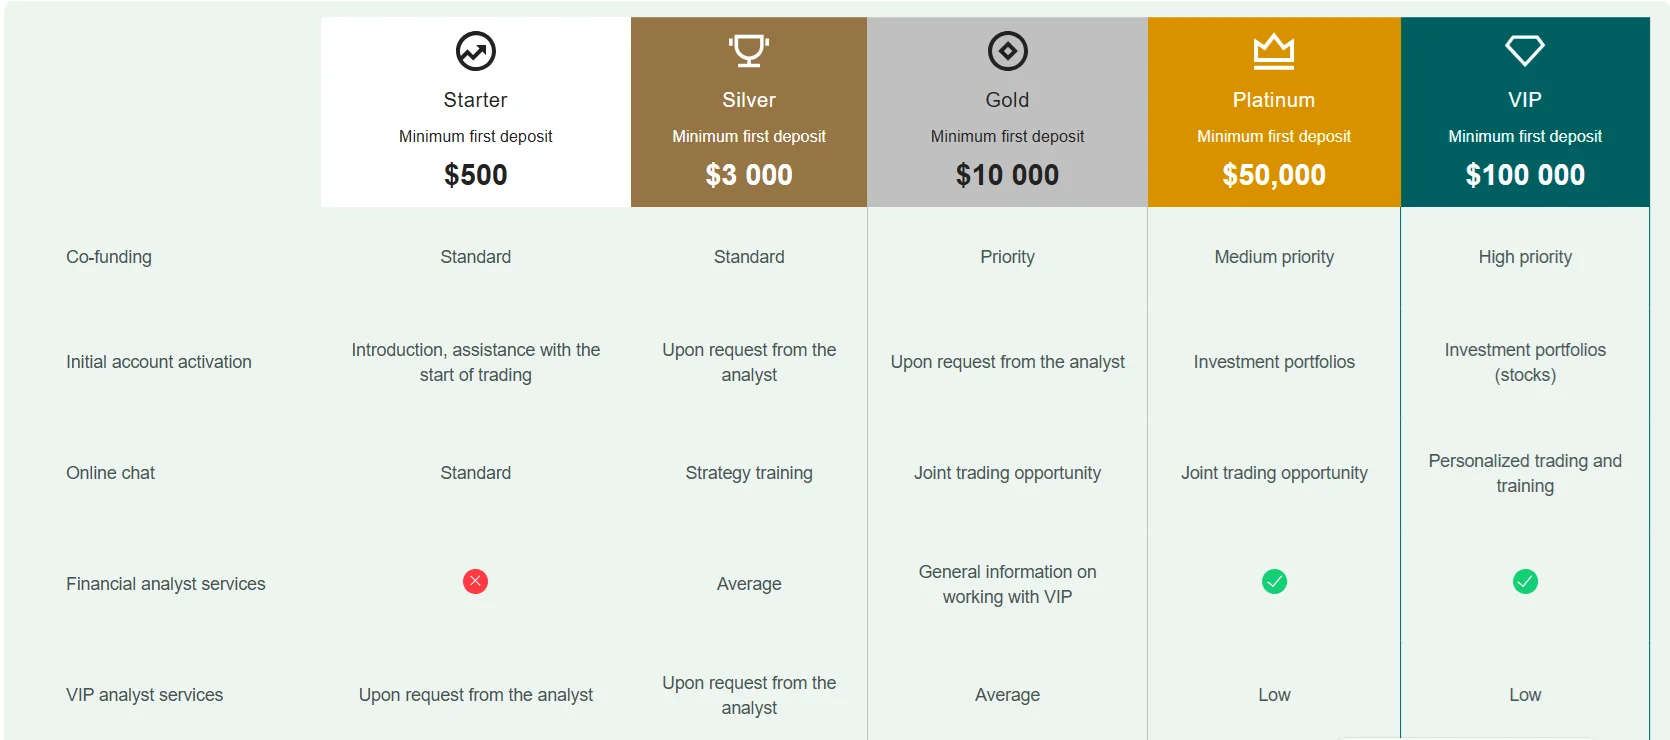Click the Silver plan trophy icon
Viewport: 1670px width, 740px height.
[x=749, y=50]
